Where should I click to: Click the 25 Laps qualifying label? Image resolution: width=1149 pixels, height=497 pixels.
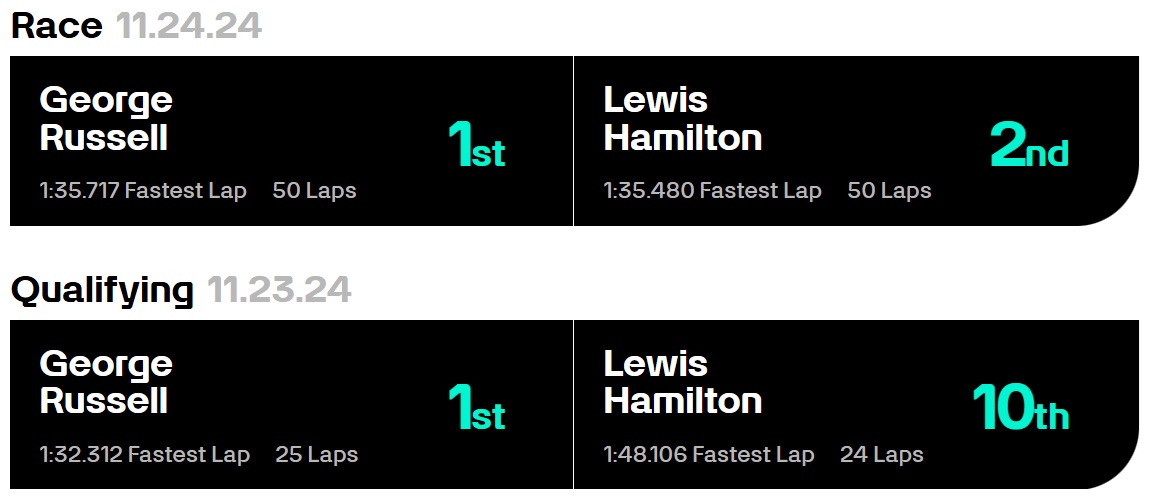(317, 454)
